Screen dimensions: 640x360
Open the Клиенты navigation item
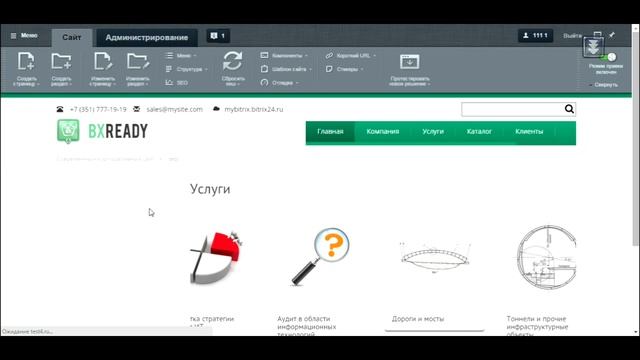click(x=529, y=132)
